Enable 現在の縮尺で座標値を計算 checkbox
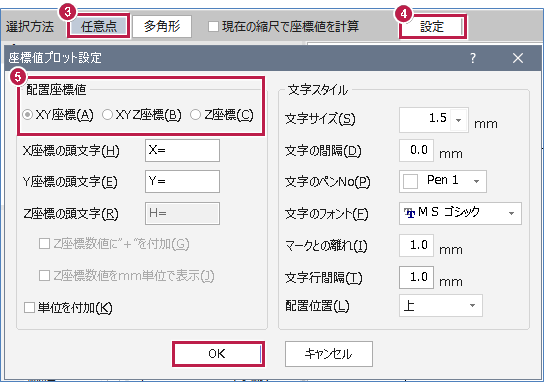The image size is (544, 382). click(x=213, y=26)
